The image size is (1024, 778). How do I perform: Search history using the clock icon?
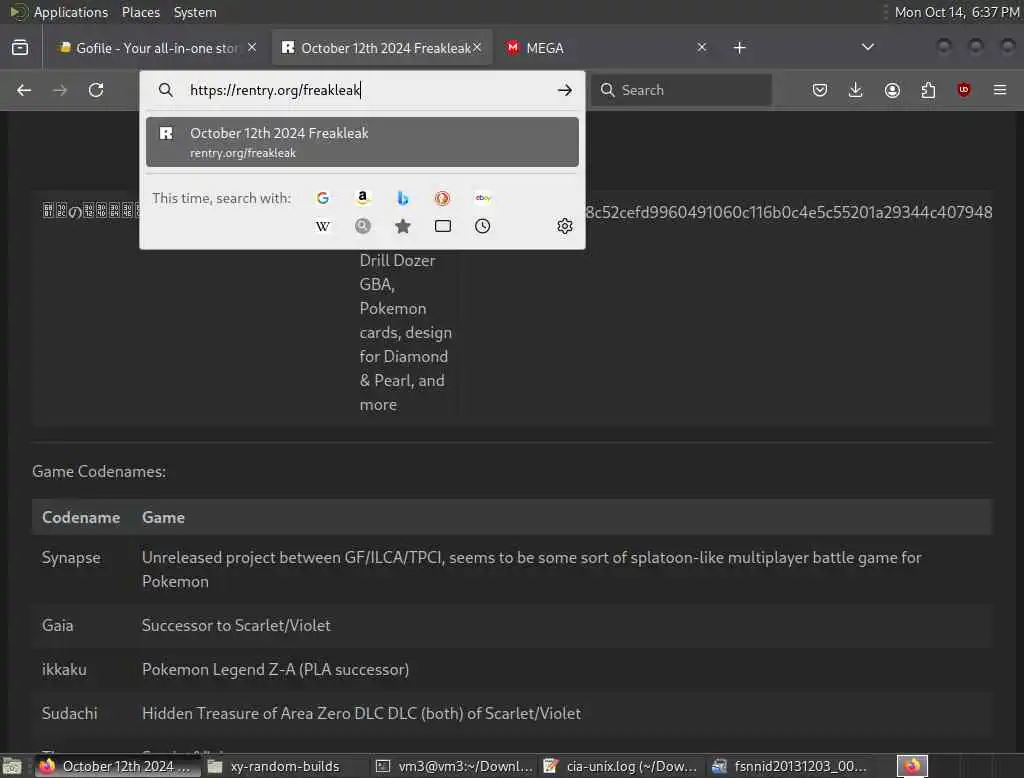click(x=483, y=226)
